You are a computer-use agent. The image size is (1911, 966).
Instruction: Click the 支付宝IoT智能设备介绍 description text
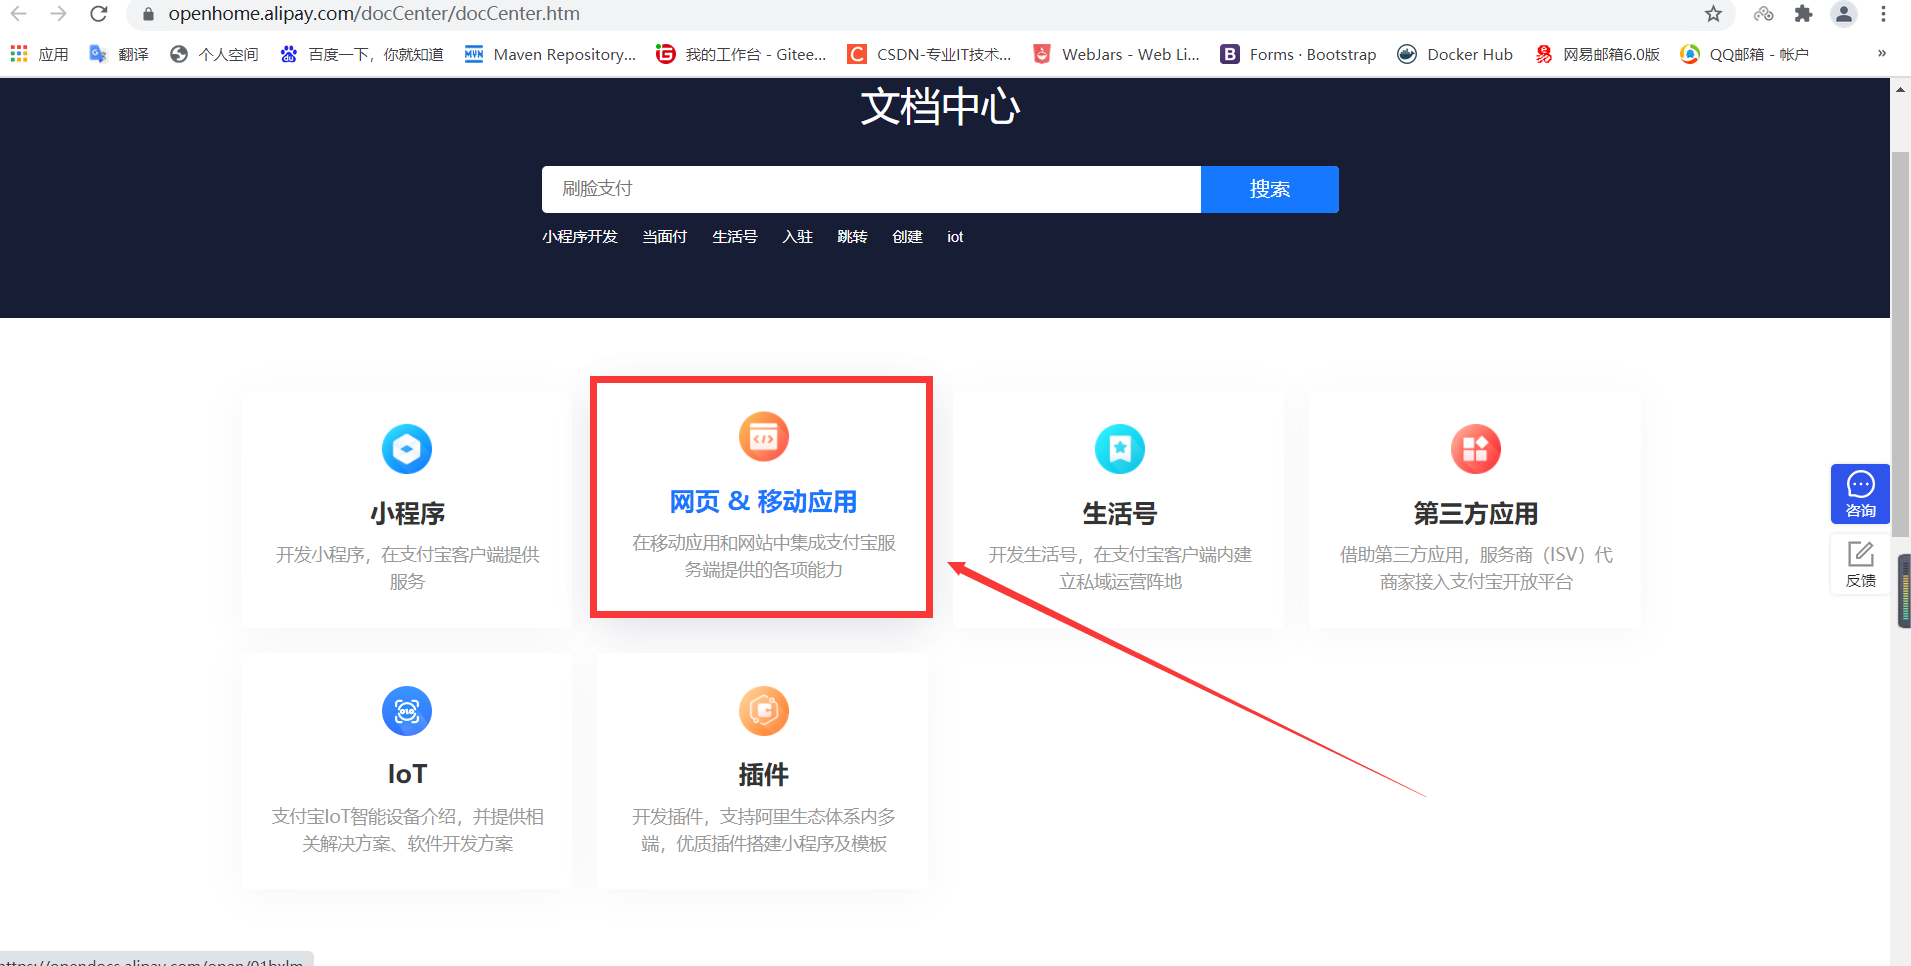click(407, 830)
